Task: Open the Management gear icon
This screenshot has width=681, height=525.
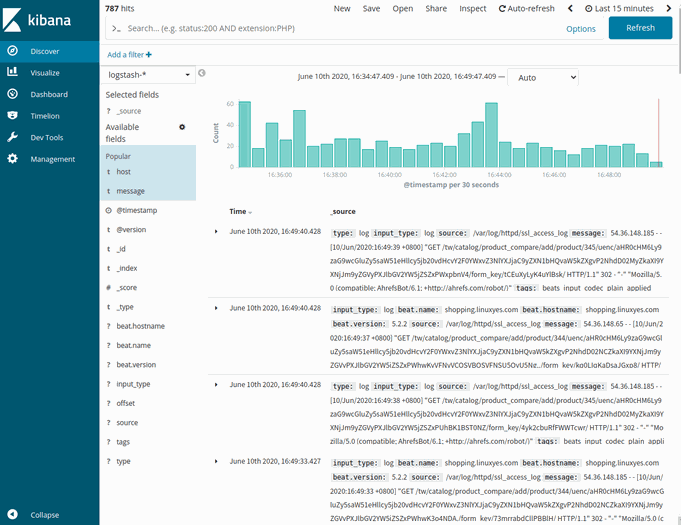Action: [x=13, y=158]
